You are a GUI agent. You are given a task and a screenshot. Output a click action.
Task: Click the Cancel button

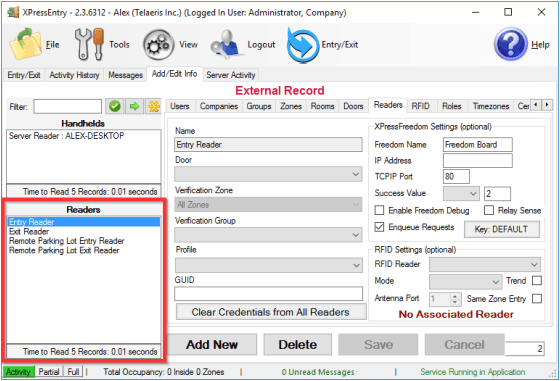(465, 345)
